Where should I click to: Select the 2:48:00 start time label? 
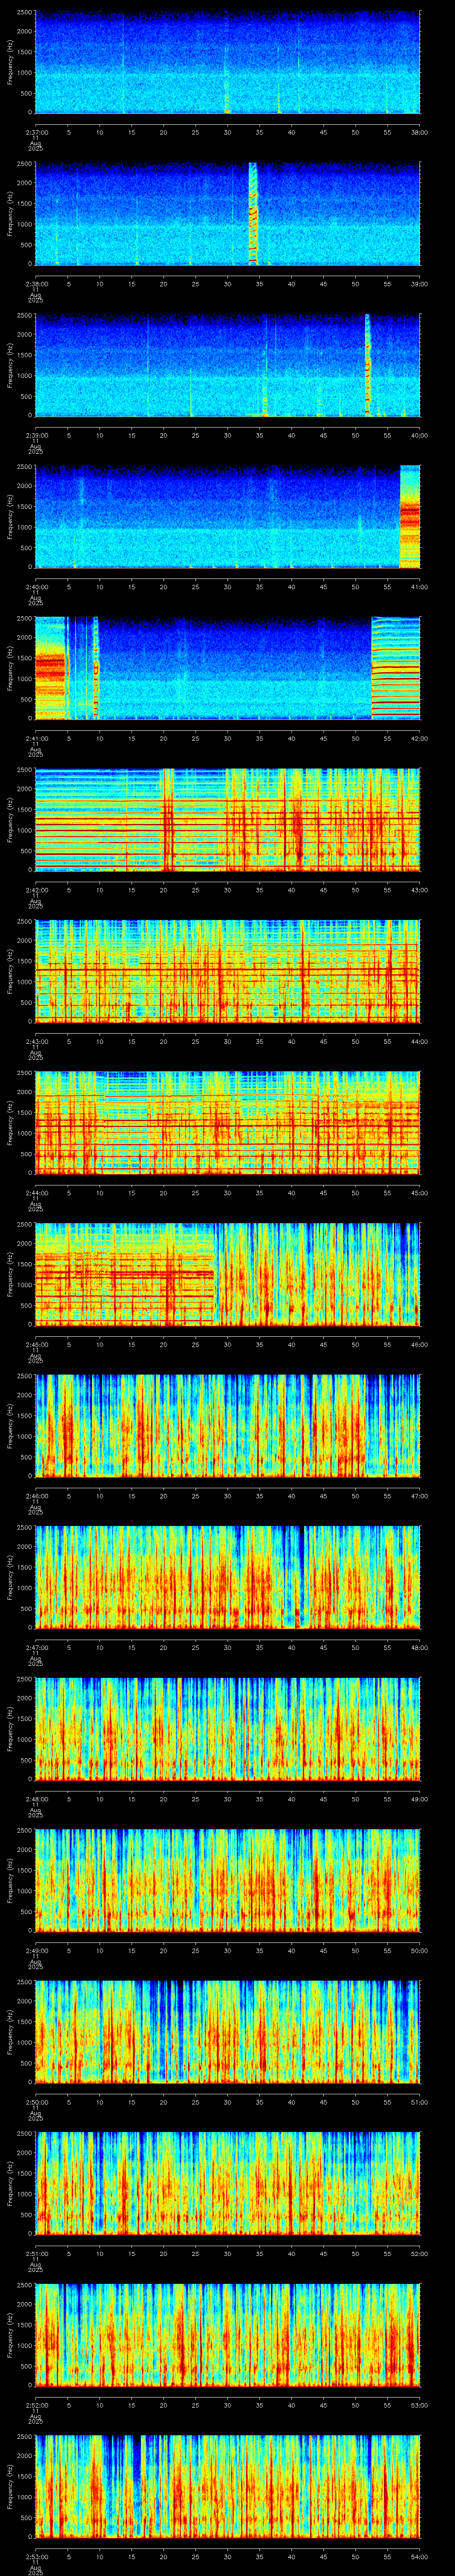[x=36, y=1799]
